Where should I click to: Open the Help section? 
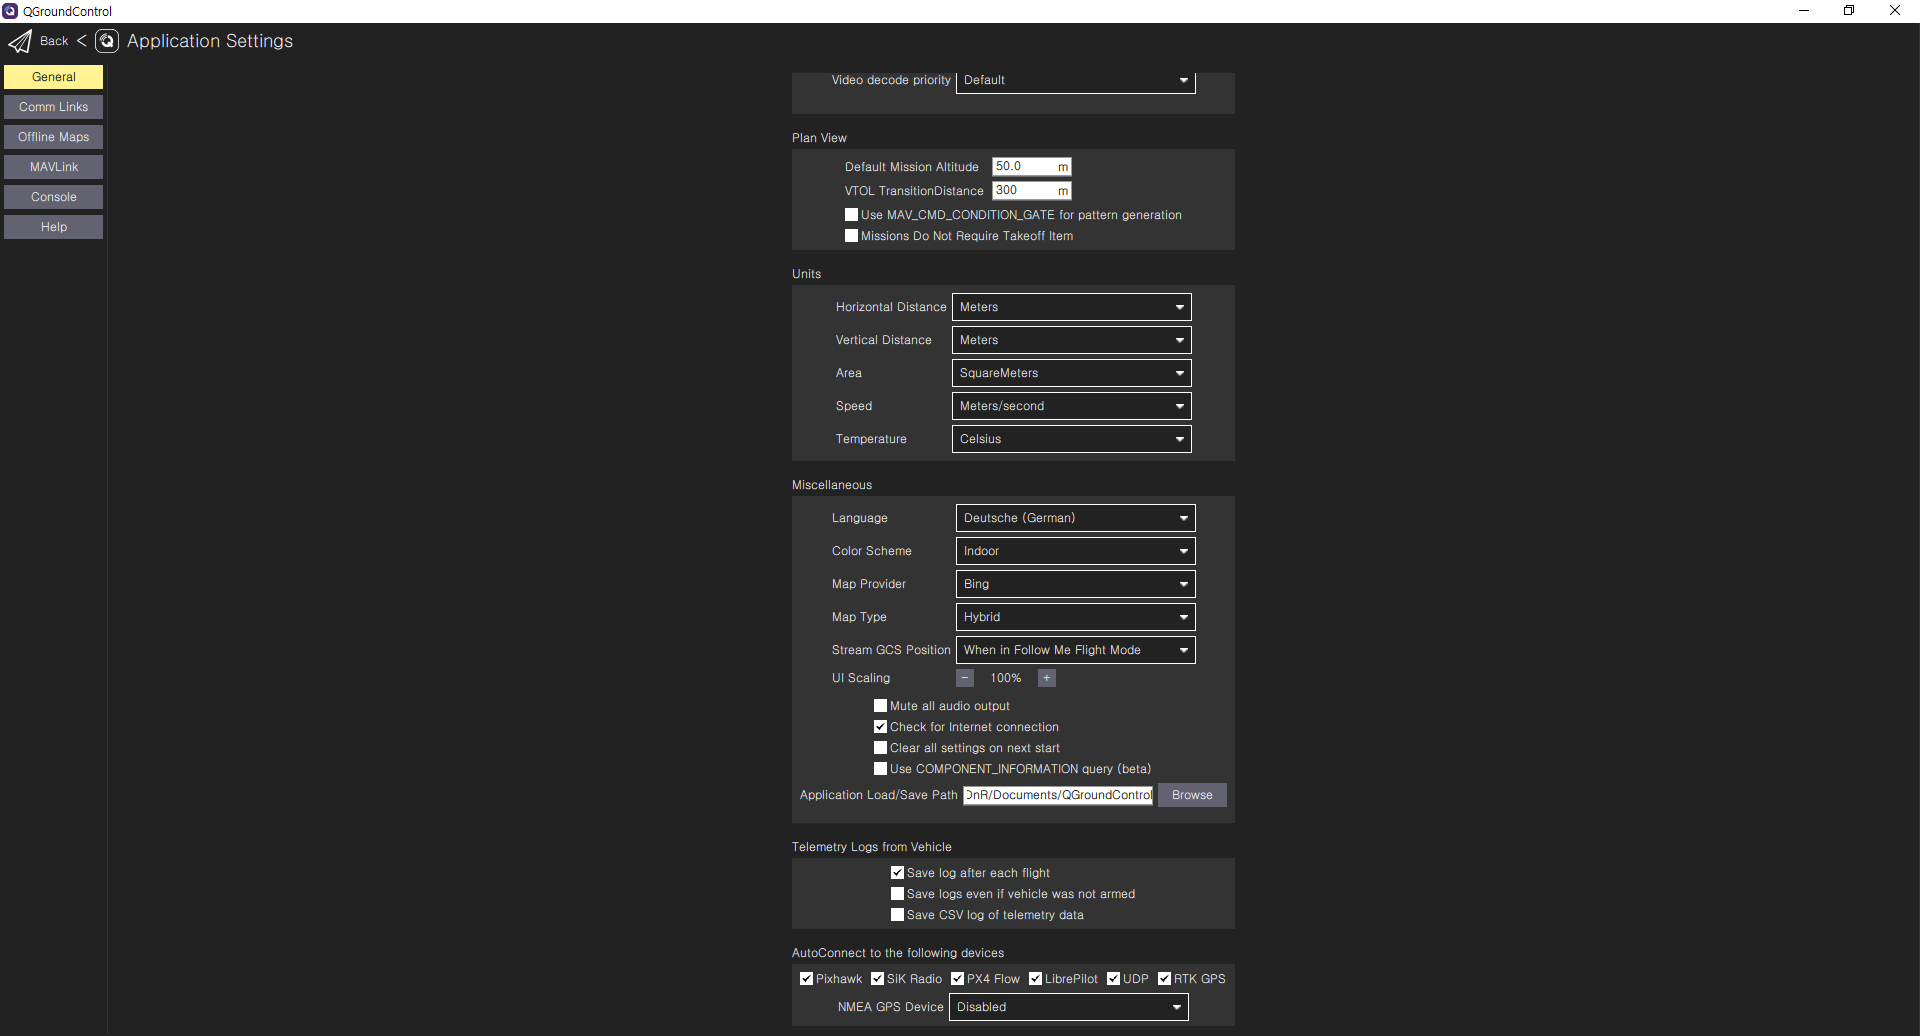[53, 226]
